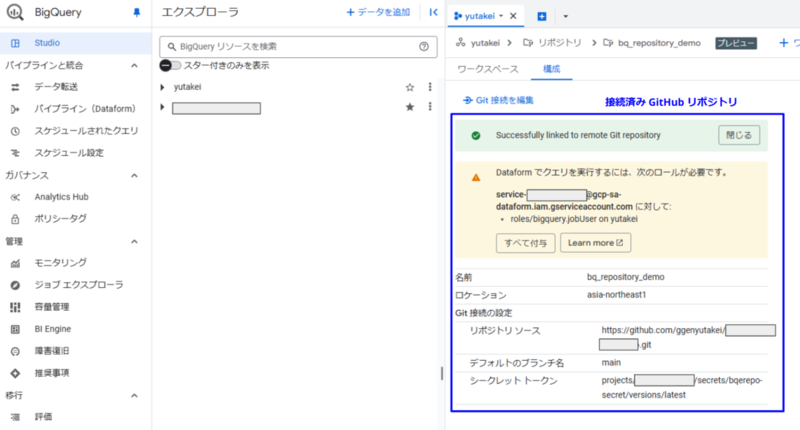The image size is (800, 430).
Task: Unstar the redacted project
Action: [x=410, y=107]
